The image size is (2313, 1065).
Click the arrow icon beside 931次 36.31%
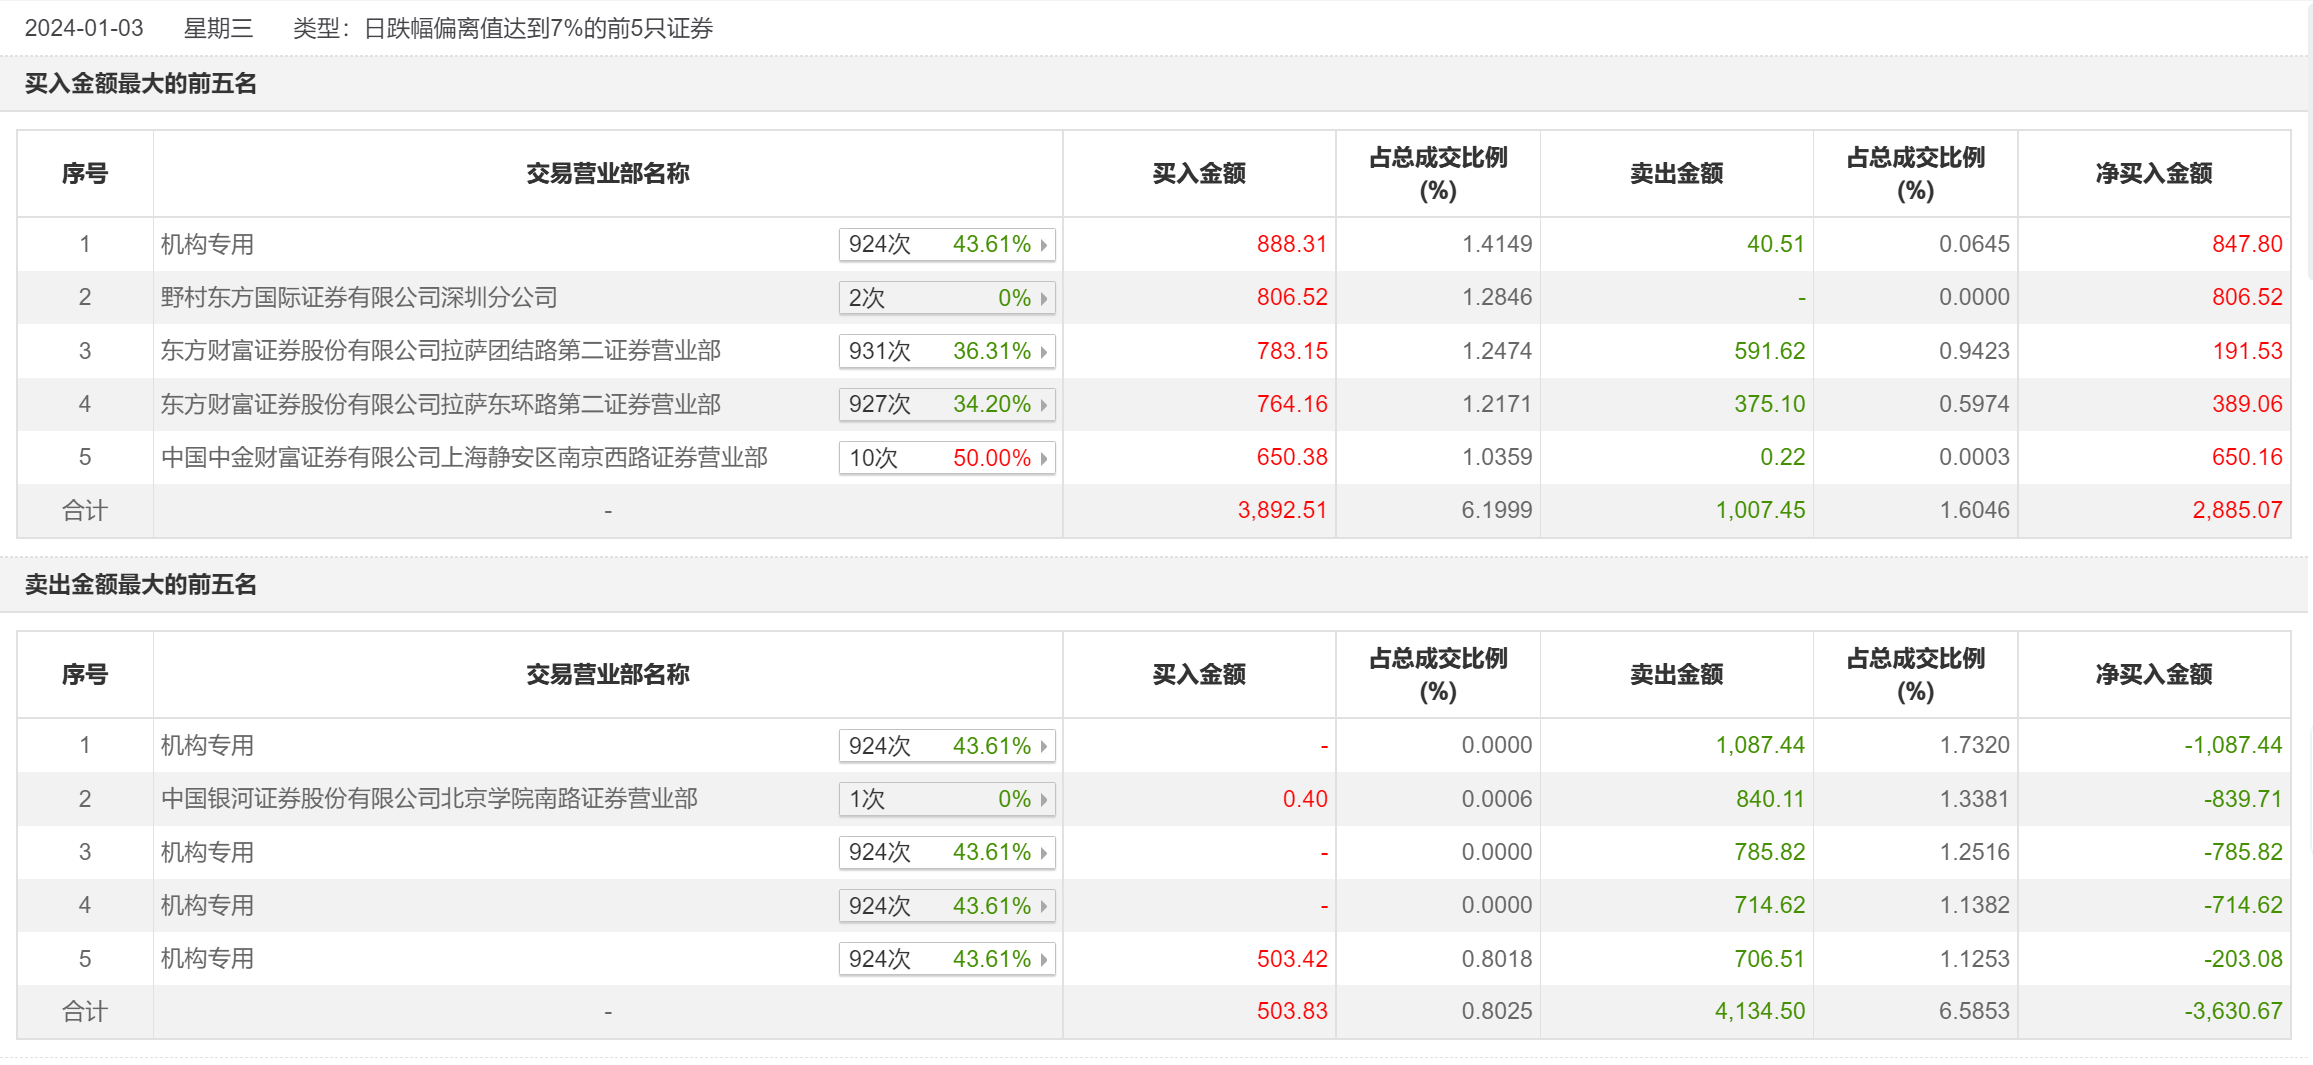1044,352
